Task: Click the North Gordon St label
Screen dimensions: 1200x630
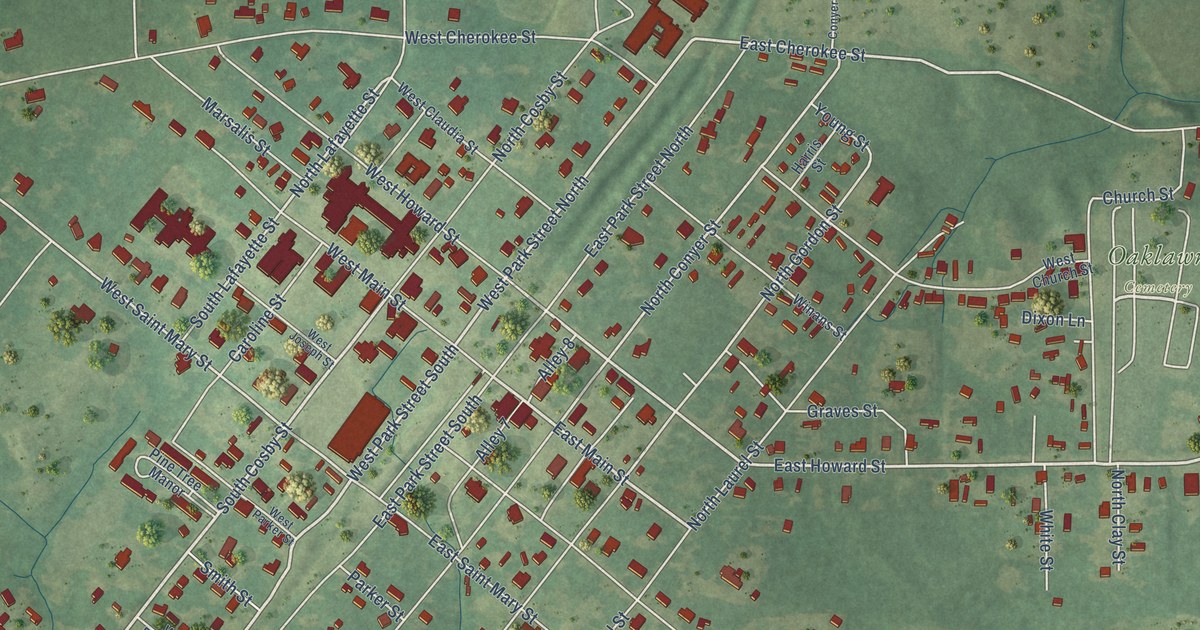Action: pyautogui.click(x=800, y=255)
